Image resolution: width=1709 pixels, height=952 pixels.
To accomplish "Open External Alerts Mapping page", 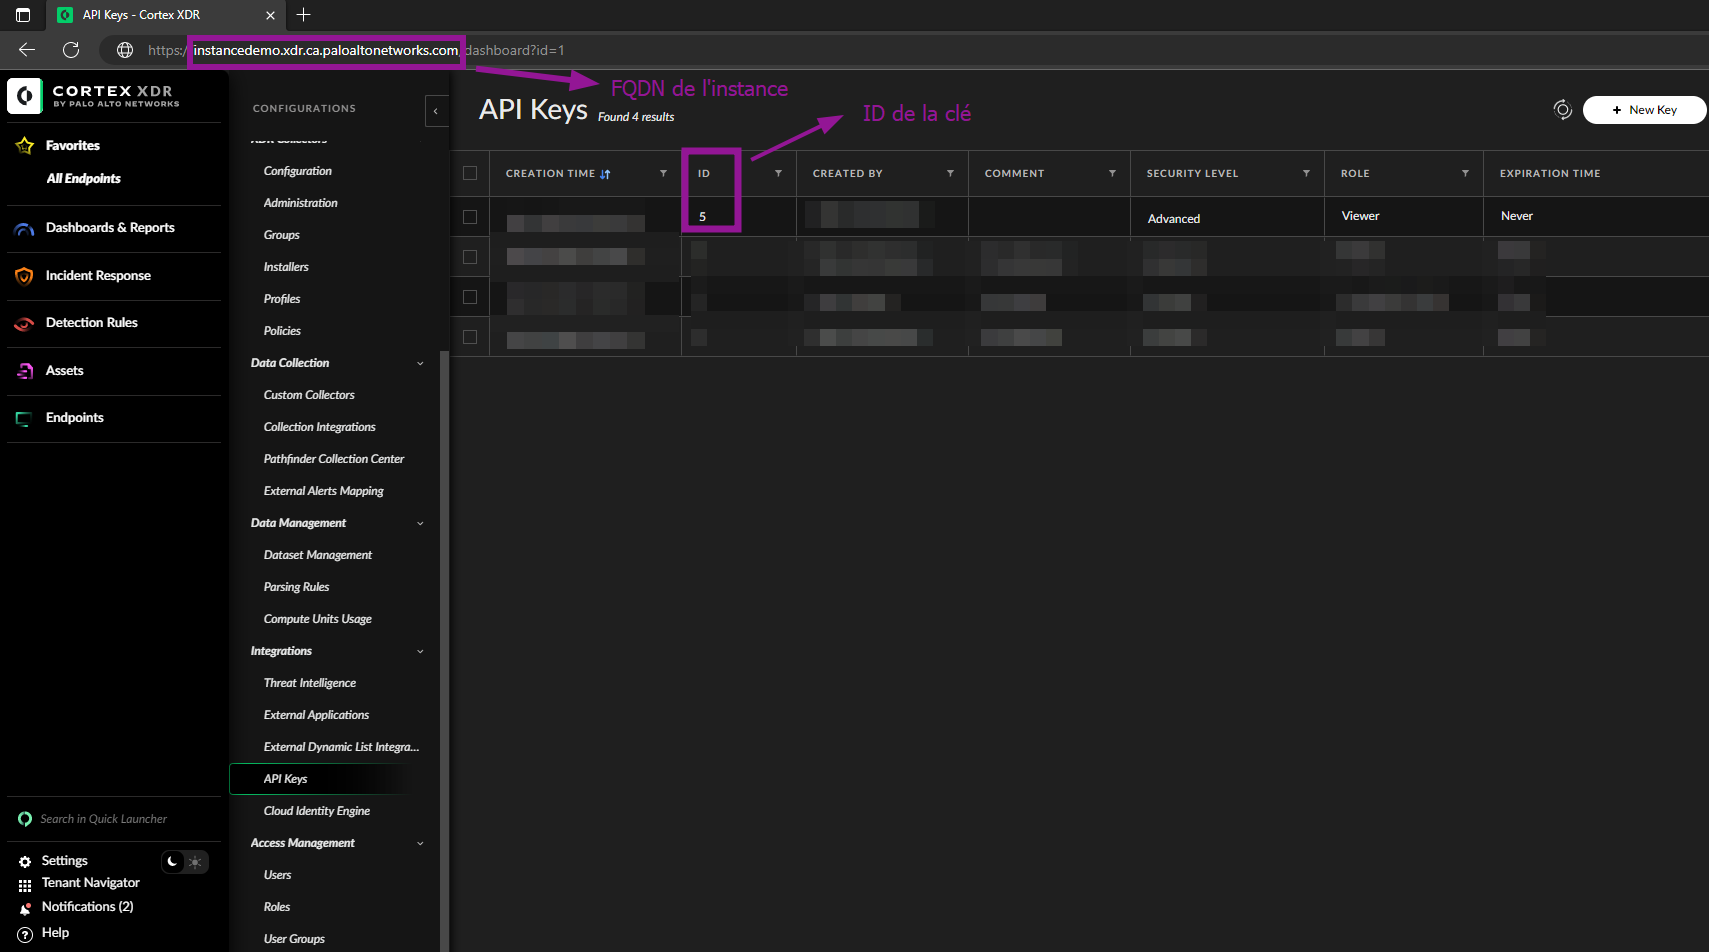I will click(324, 491).
